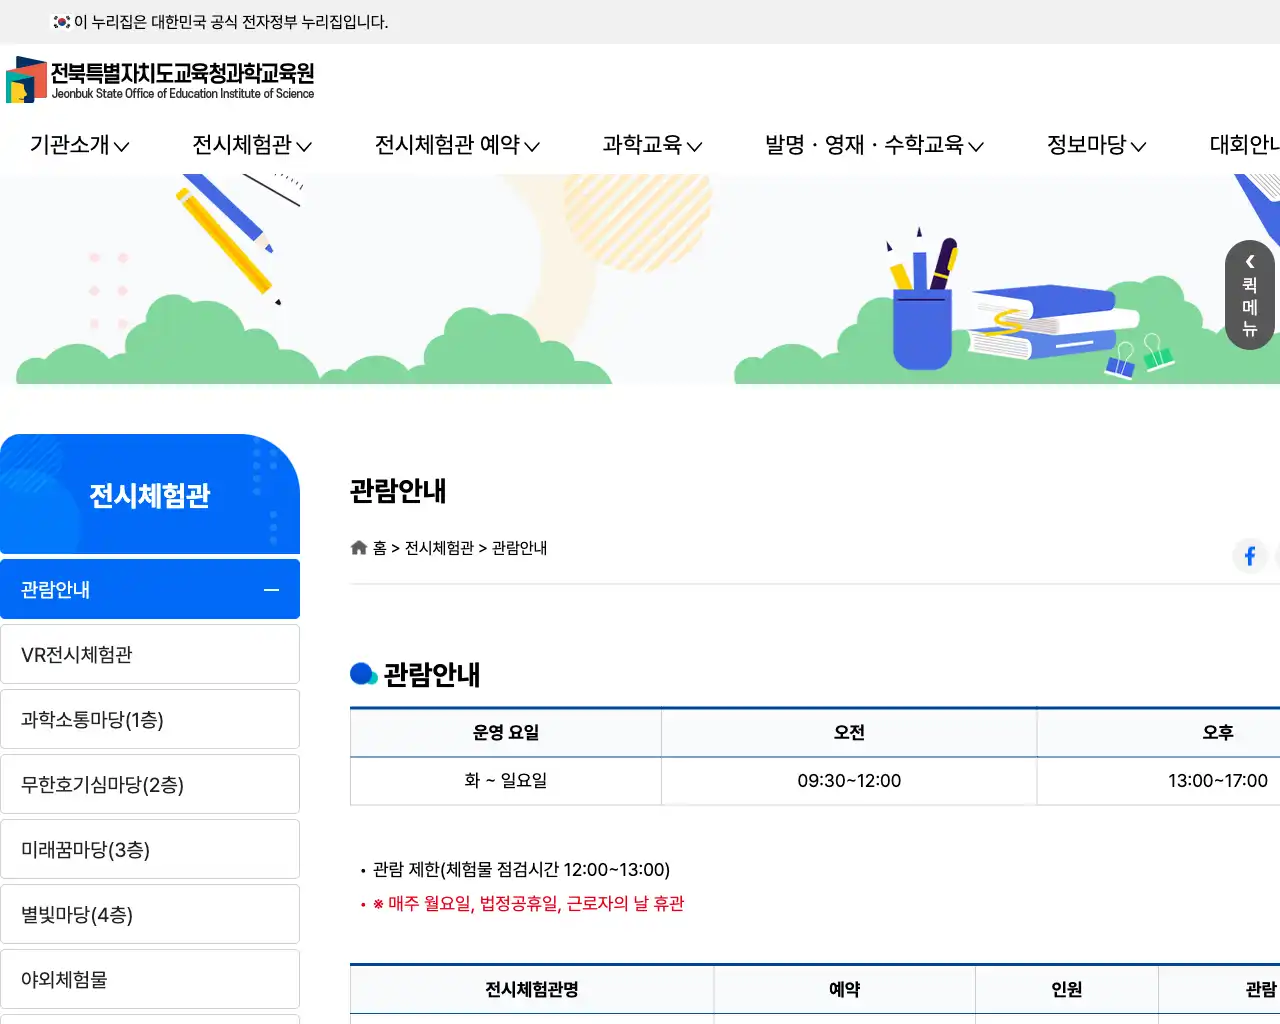
Task: Collapse 관람안내 using the minus toggle
Action: (x=270, y=590)
